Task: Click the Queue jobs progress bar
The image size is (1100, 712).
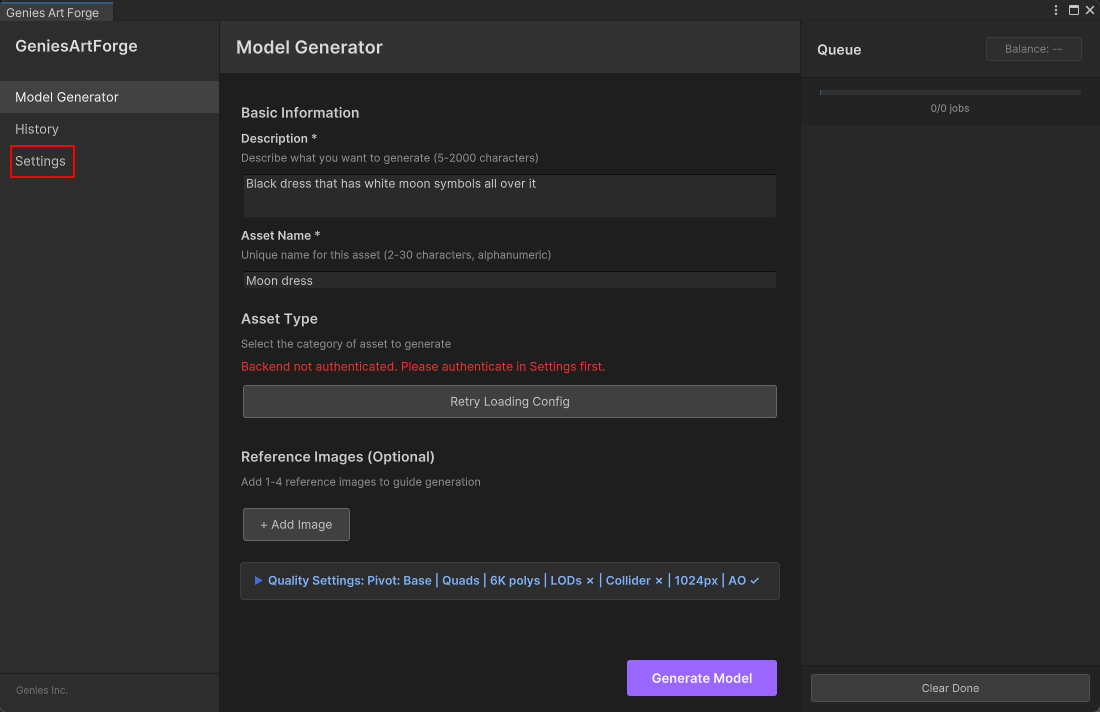Action: (x=949, y=92)
